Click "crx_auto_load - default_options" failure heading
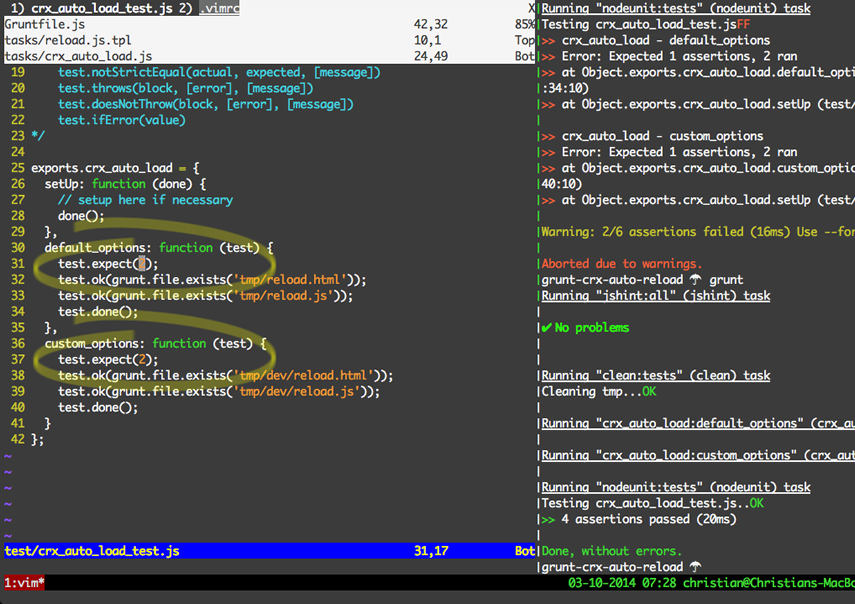The image size is (855, 604). pyautogui.click(x=666, y=40)
